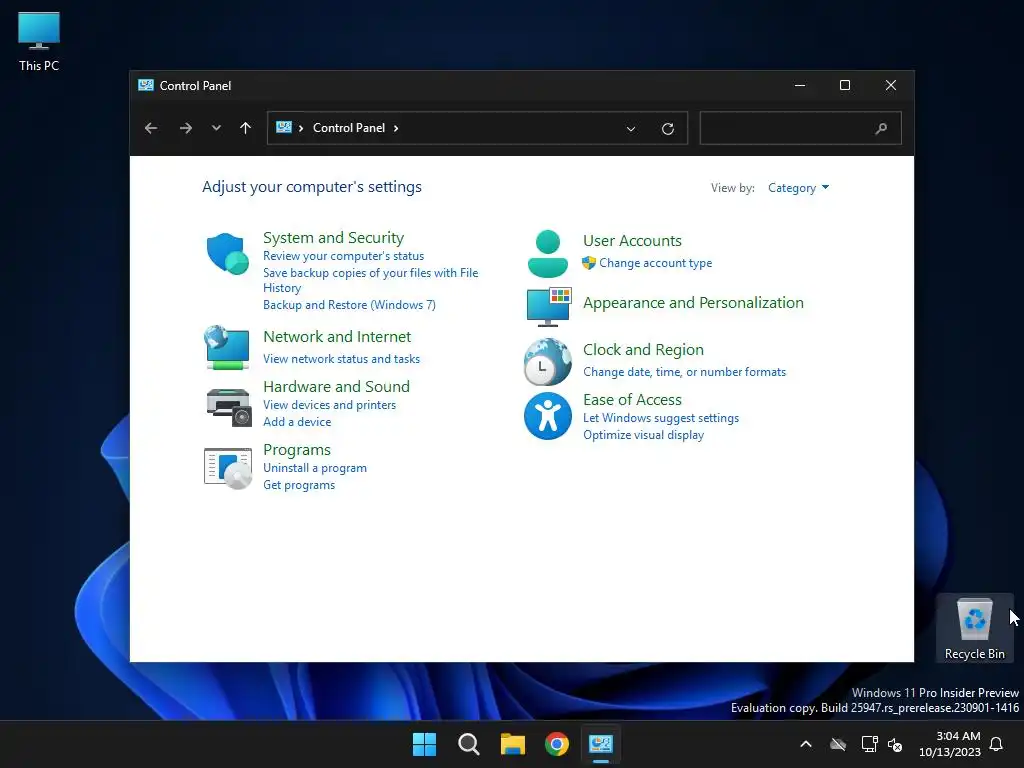Open the taskbar clock and date
The image size is (1024, 768).
(x=950, y=744)
